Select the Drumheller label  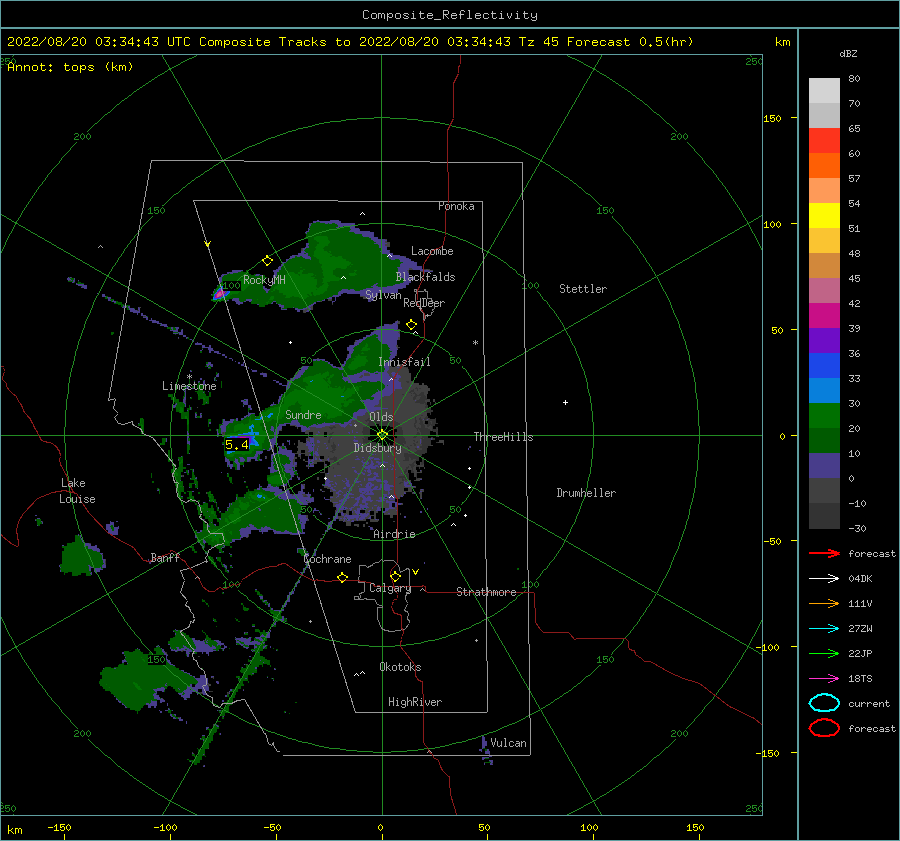586,493
